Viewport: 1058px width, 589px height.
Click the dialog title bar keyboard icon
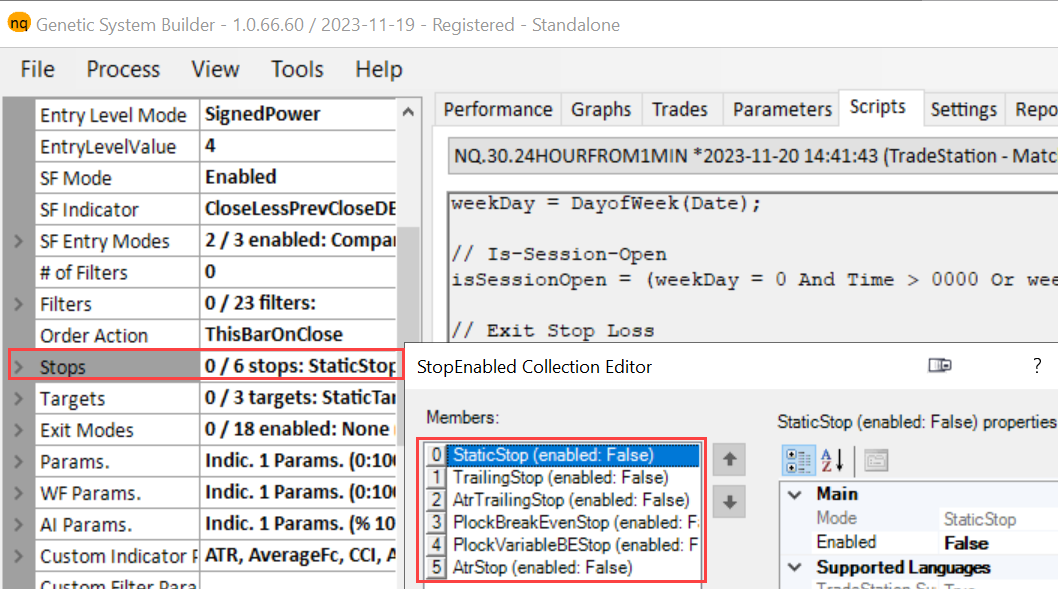[x=939, y=366]
